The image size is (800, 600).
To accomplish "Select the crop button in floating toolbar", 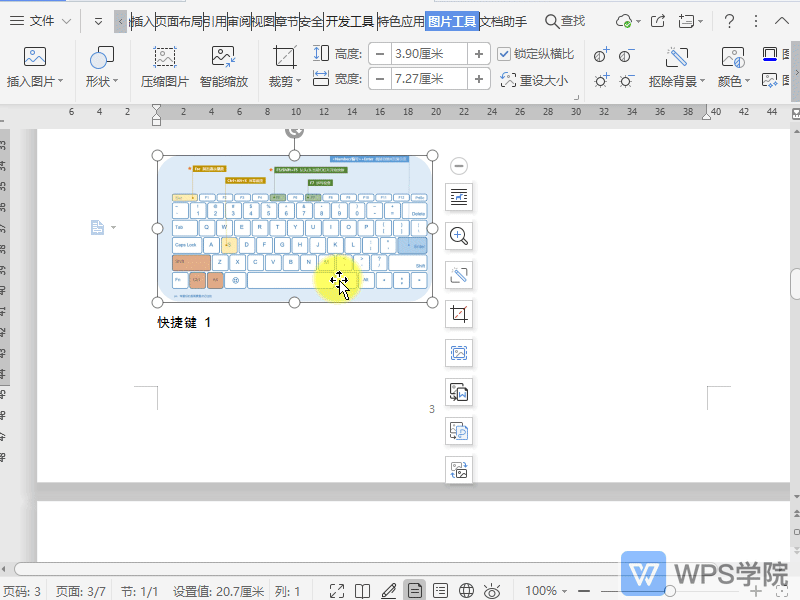I will coord(459,315).
